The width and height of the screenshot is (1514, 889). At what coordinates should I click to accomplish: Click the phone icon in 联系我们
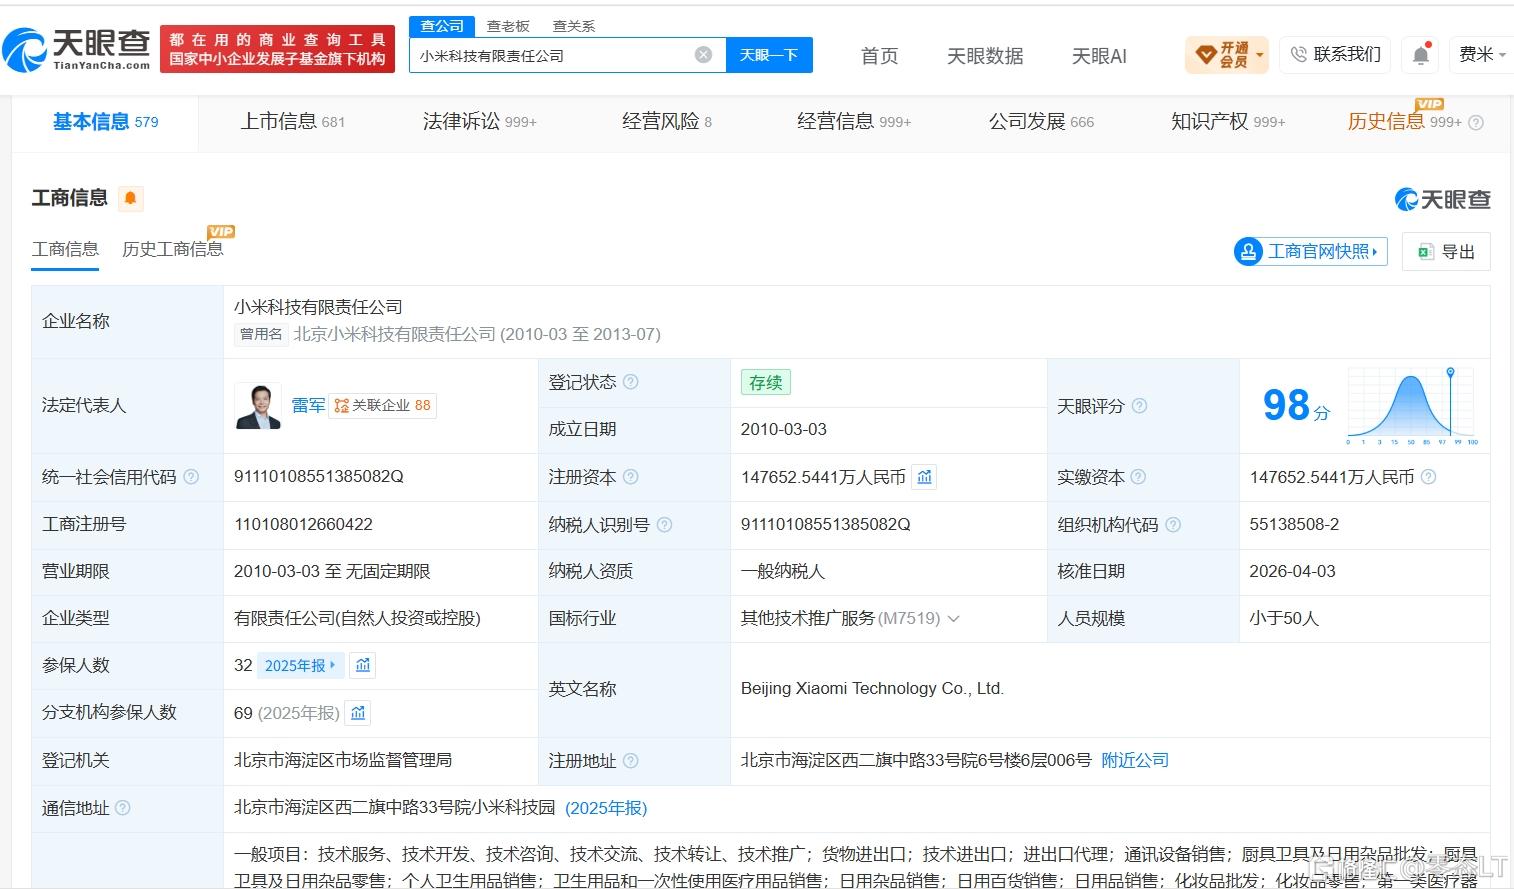(1299, 54)
